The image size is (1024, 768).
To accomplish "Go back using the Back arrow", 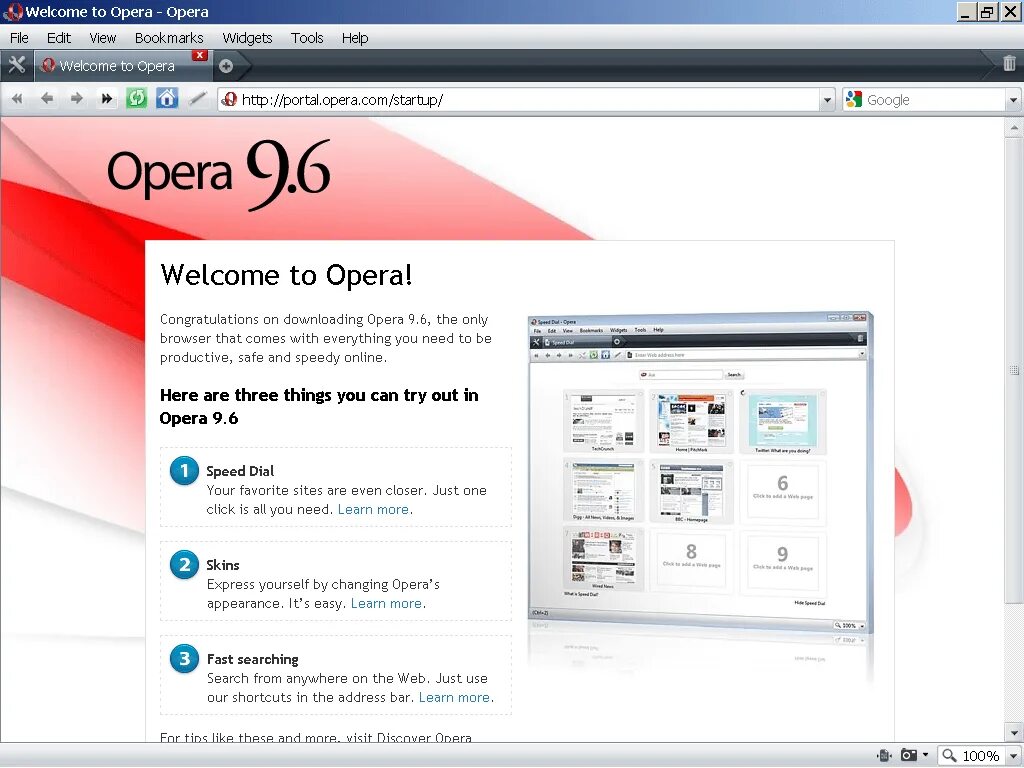I will coord(47,99).
